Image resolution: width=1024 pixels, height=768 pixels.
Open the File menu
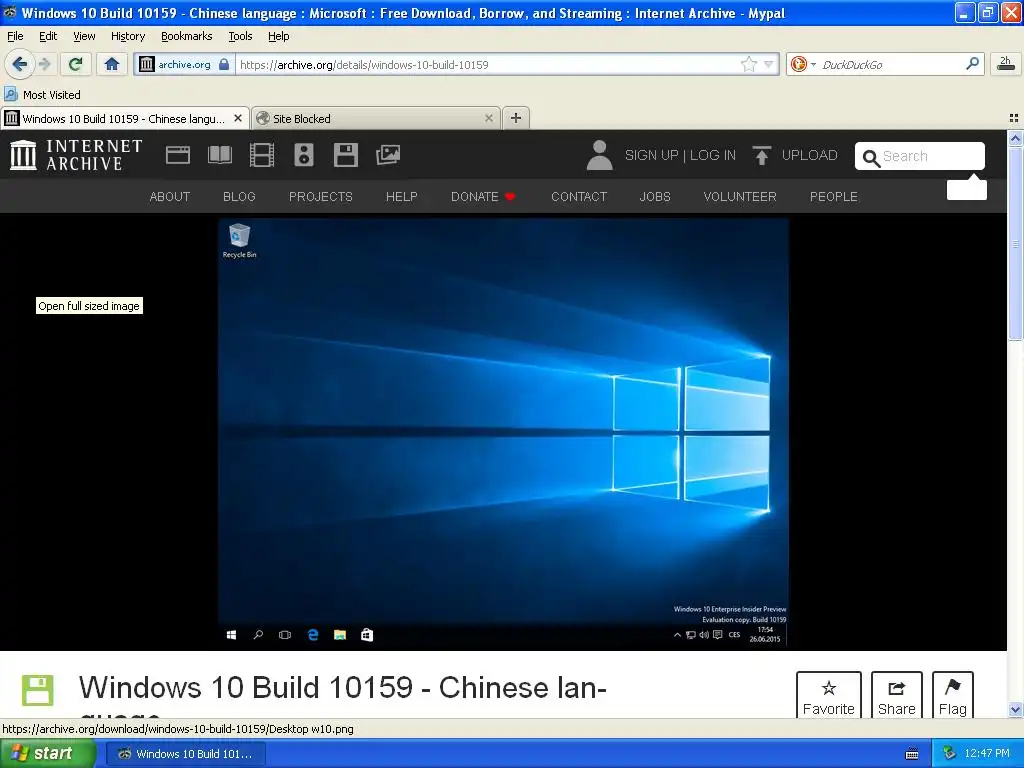(x=15, y=36)
